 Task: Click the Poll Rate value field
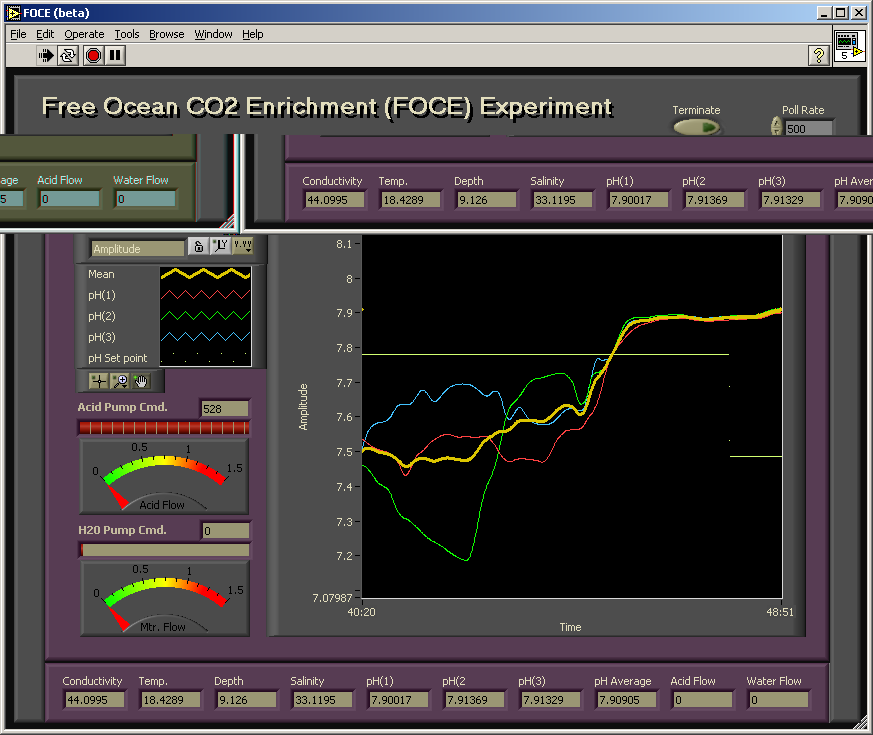(x=808, y=129)
